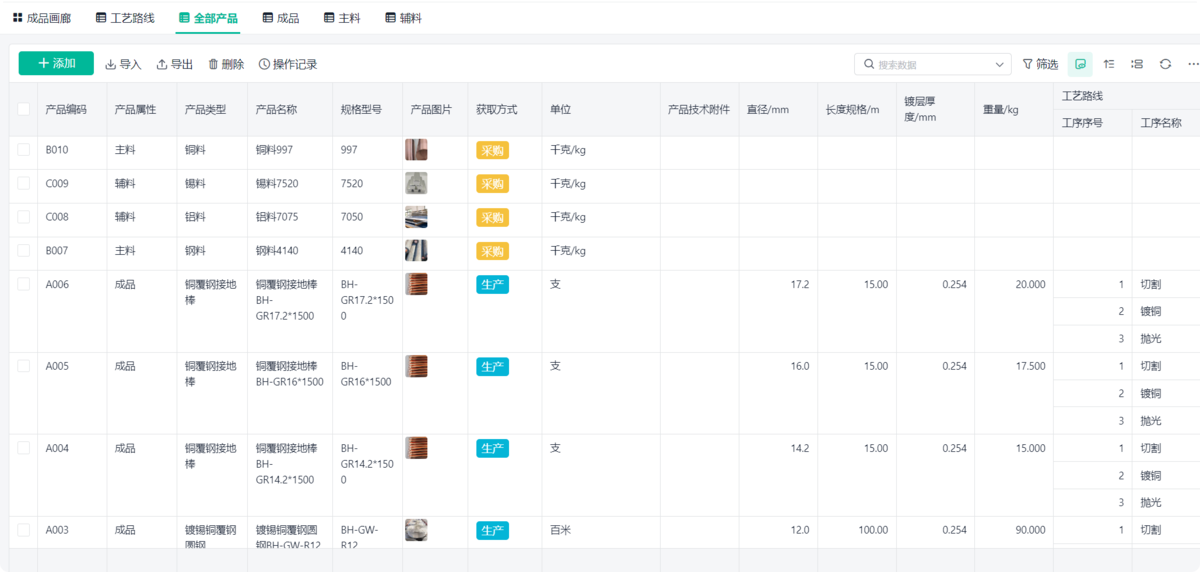Click the 采购 tag in row B010
Viewport: 1200px width, 572px height.
tap(492, 150)
